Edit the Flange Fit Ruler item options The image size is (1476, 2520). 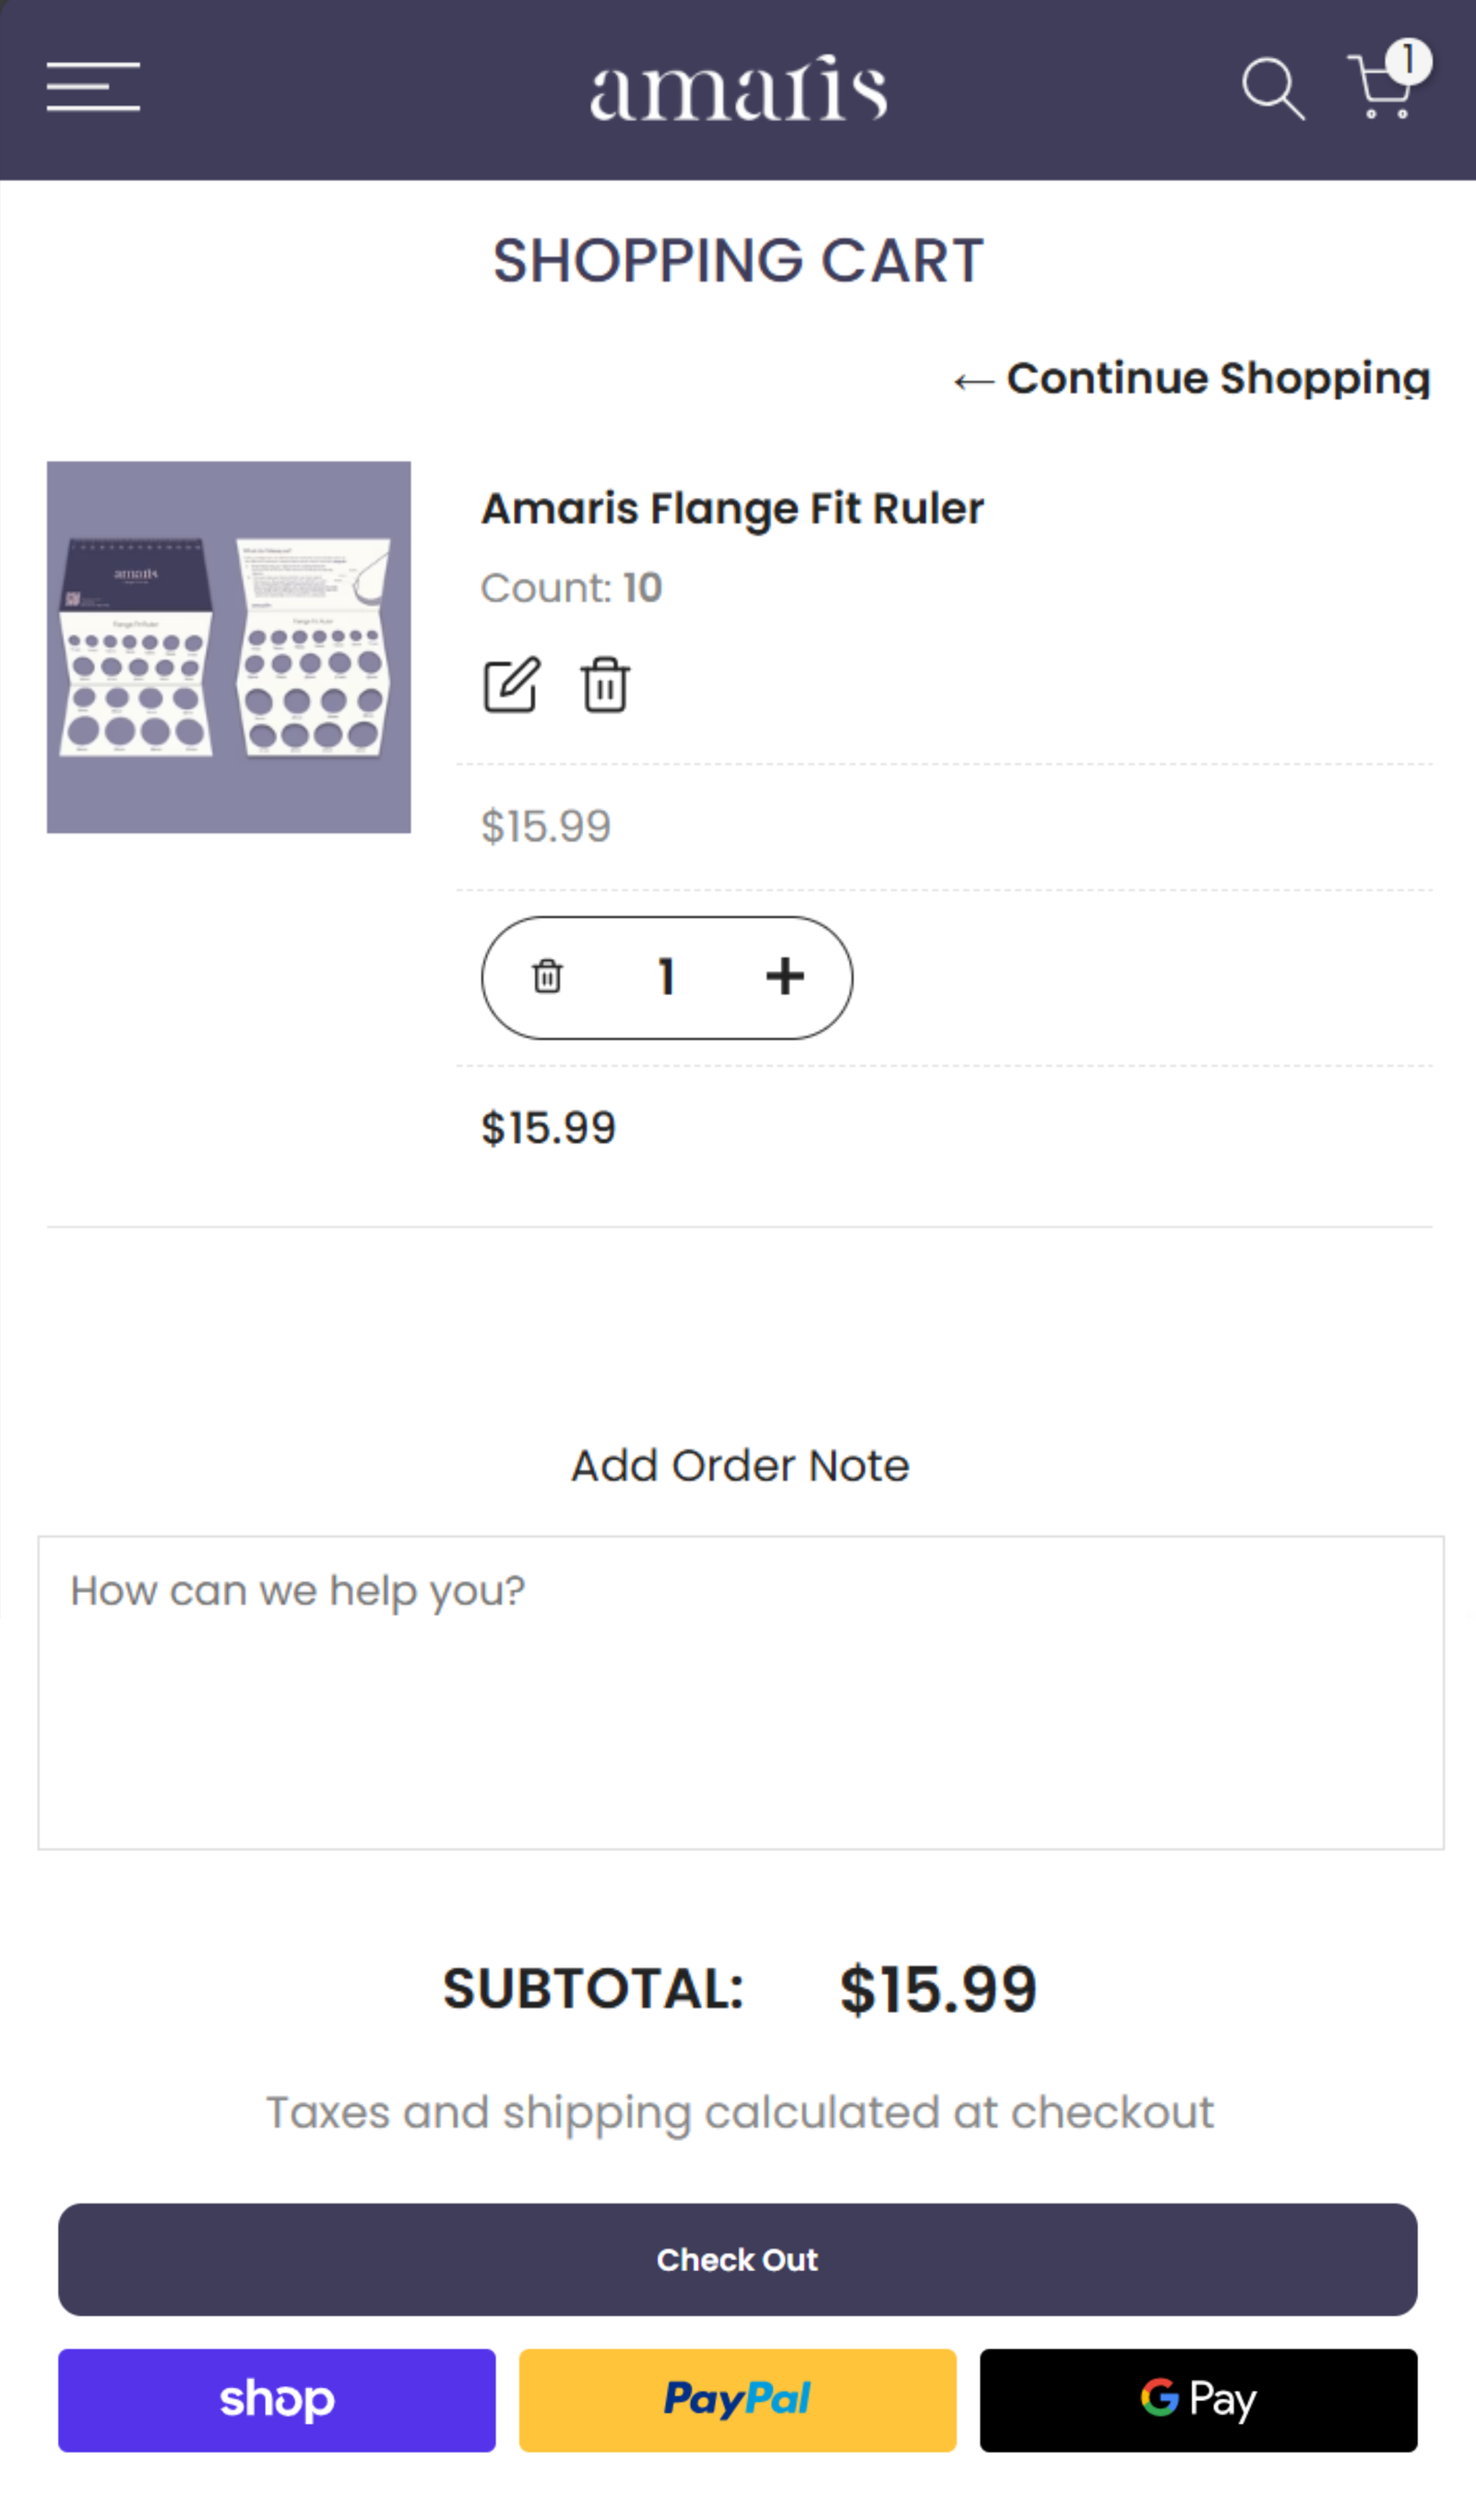(x=512, y=685)
